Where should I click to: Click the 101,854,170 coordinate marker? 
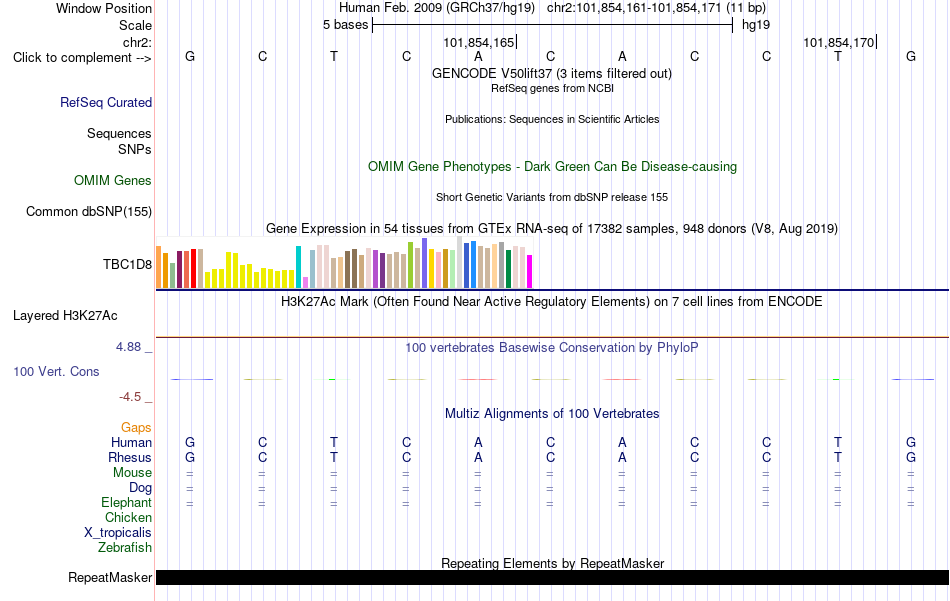[x=839, y=42]
